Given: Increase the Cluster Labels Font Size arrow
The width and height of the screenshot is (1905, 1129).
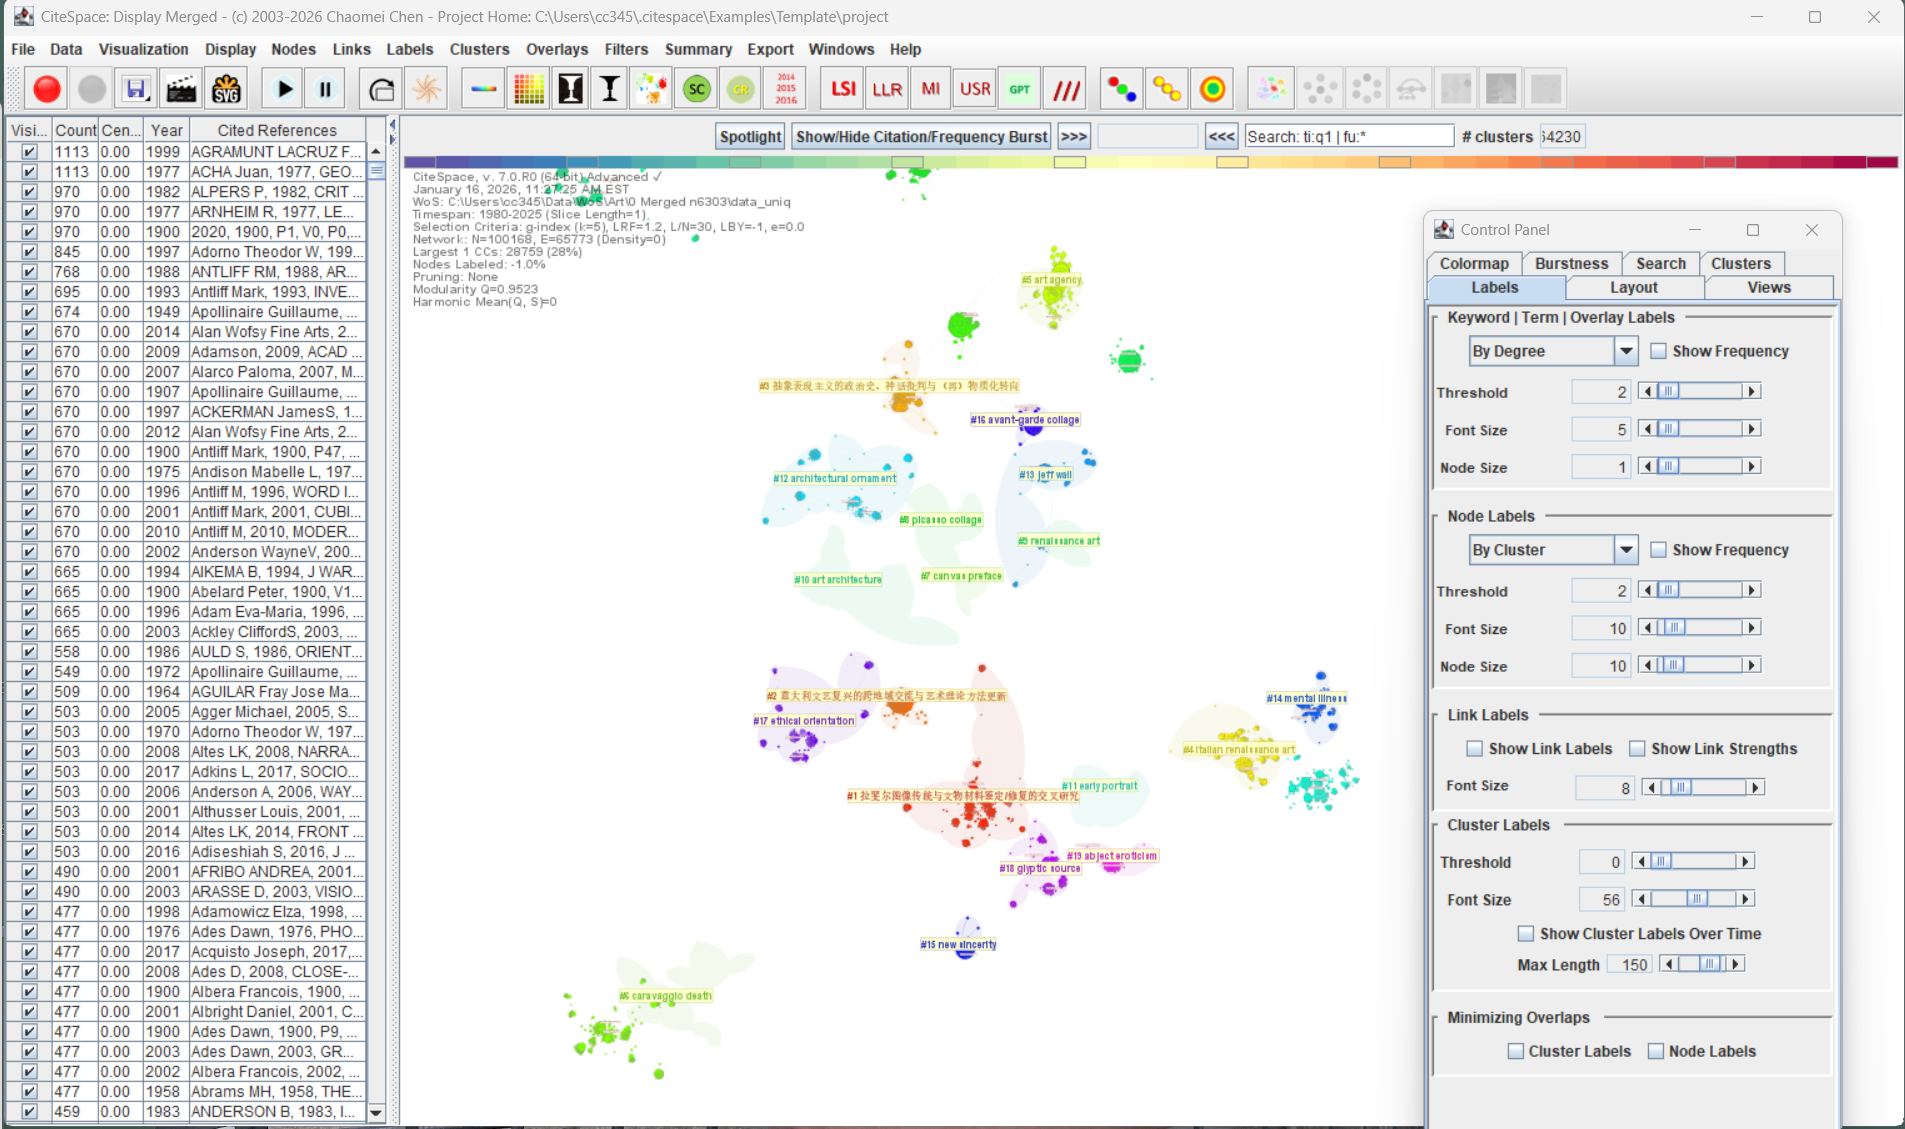Looking at the screenshot, I should tap(1745, 900).
